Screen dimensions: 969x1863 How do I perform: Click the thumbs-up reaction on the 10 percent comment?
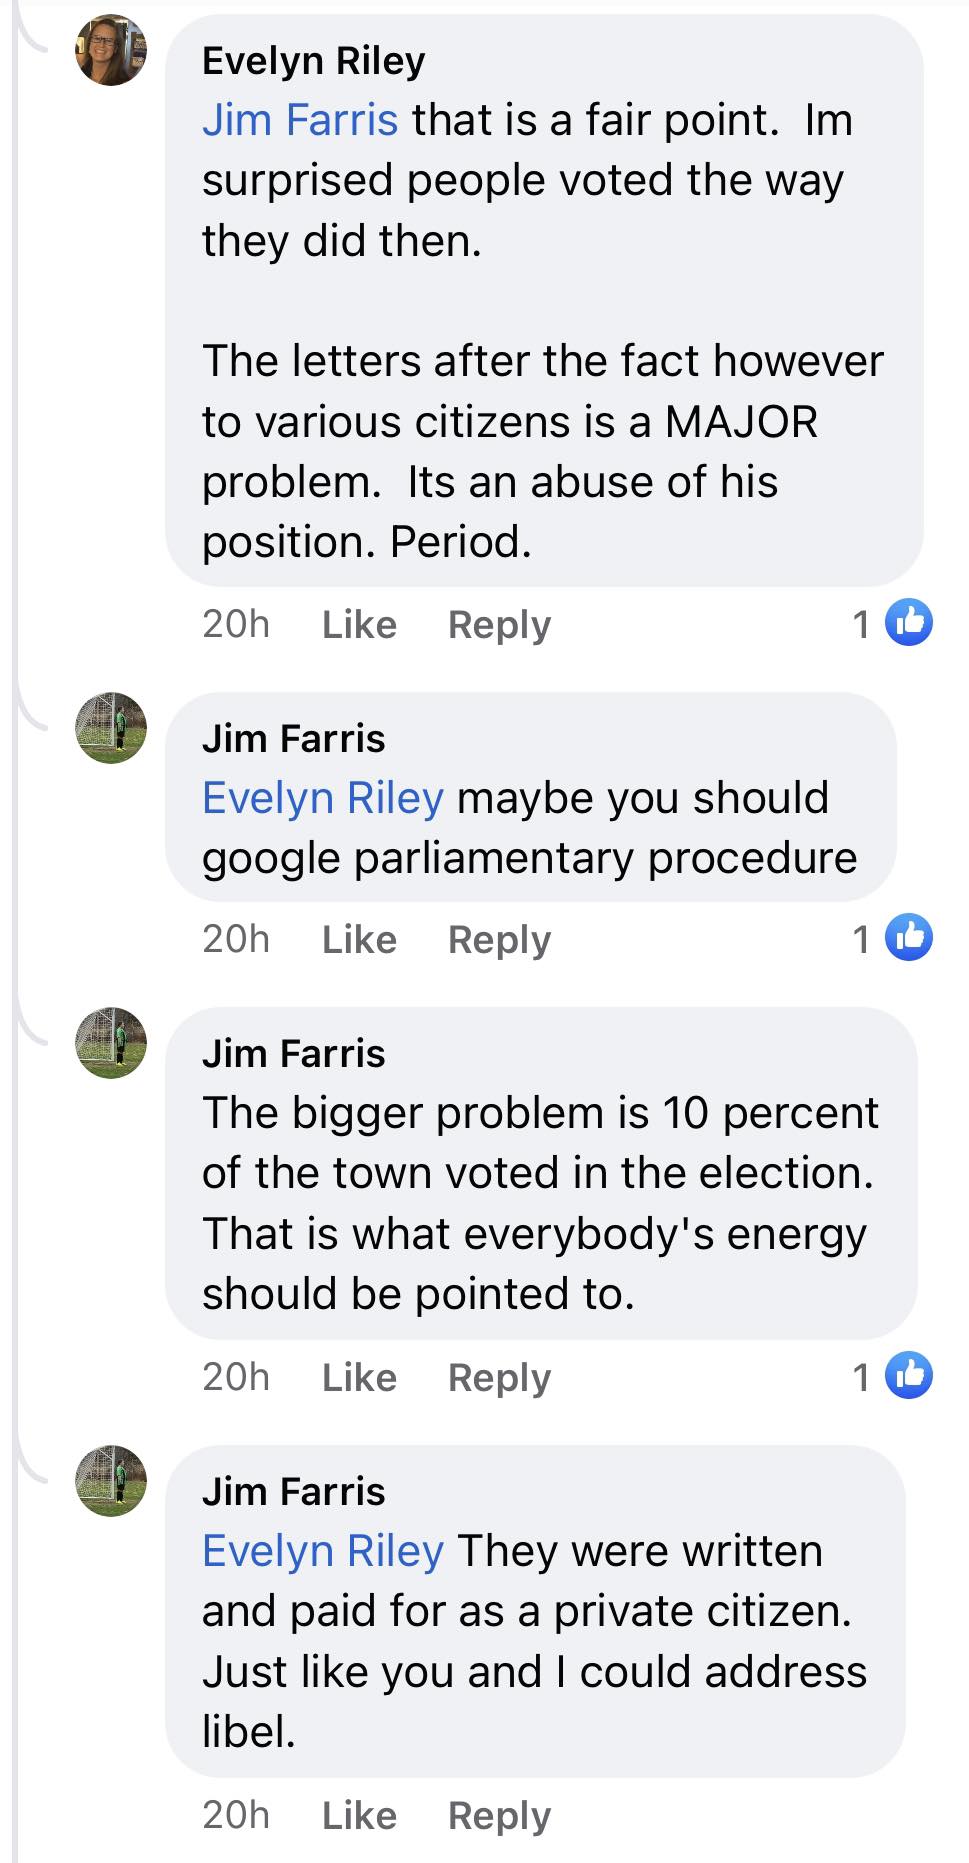[x=909, y=1376]
